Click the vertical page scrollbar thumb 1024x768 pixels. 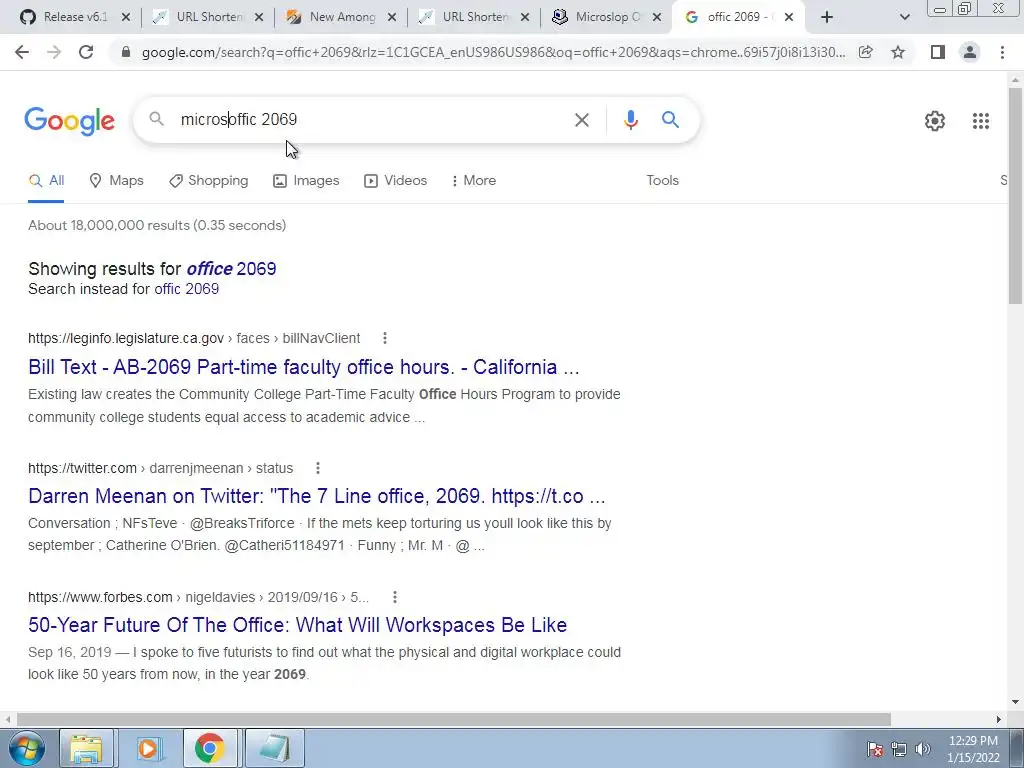click(x=1015, y=194)
